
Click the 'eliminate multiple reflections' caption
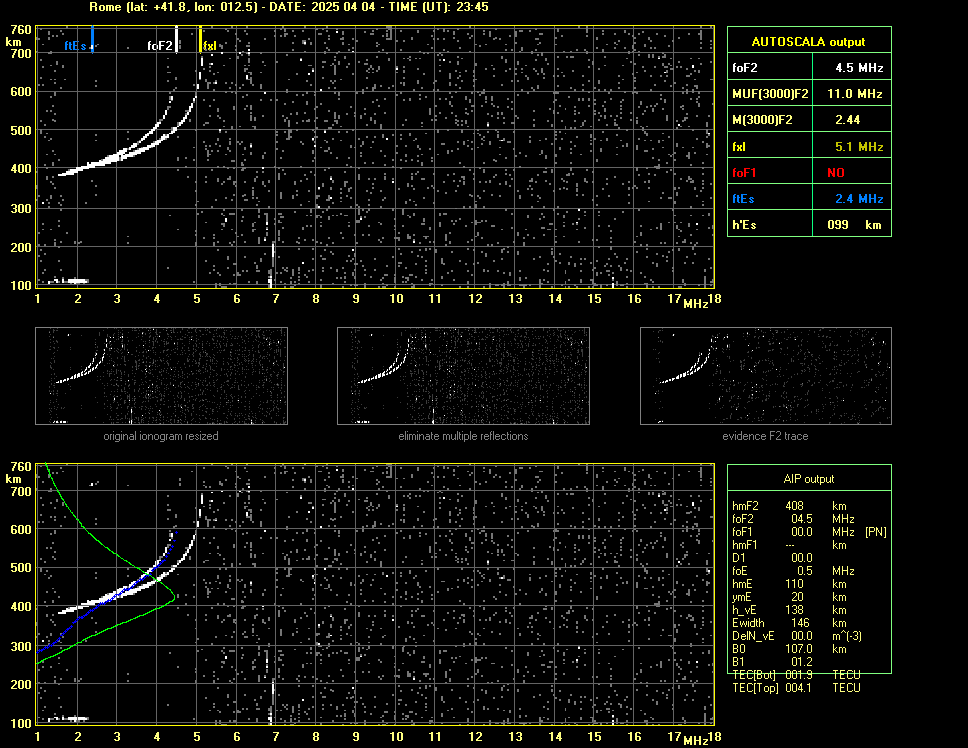click(x=463, y=436)
